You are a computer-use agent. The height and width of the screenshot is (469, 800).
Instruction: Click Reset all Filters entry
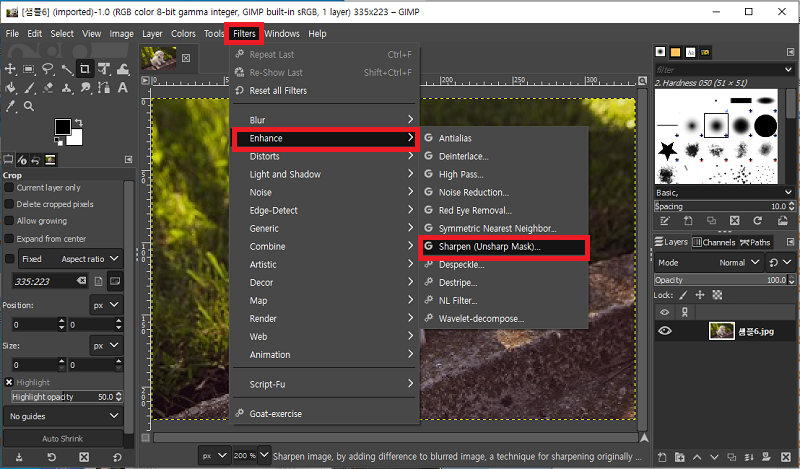(324, 91)
